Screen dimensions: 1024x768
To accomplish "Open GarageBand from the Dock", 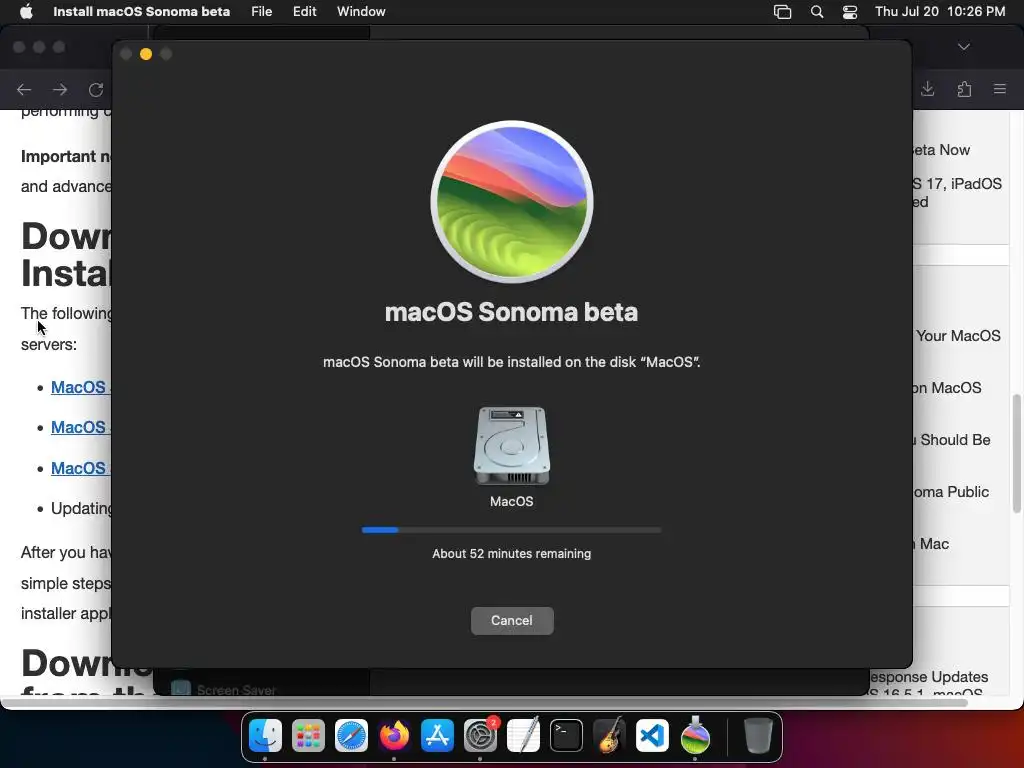I will (x=609, y=736).
